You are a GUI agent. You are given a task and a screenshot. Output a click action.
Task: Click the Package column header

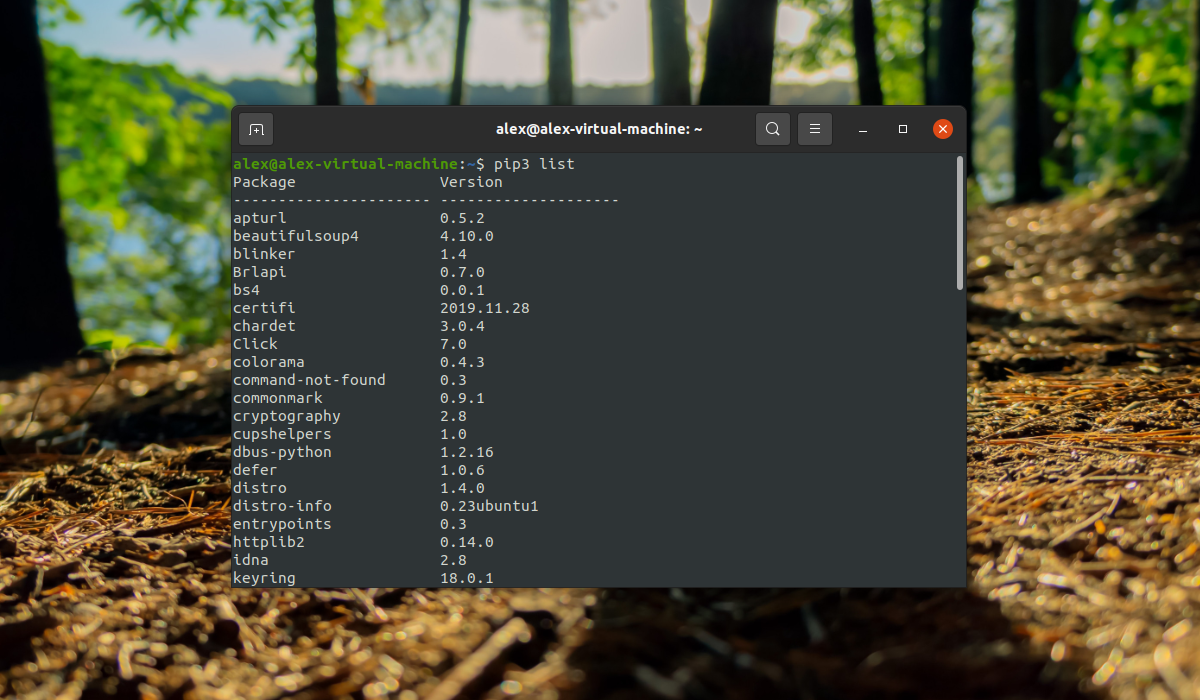click(264, 182)
